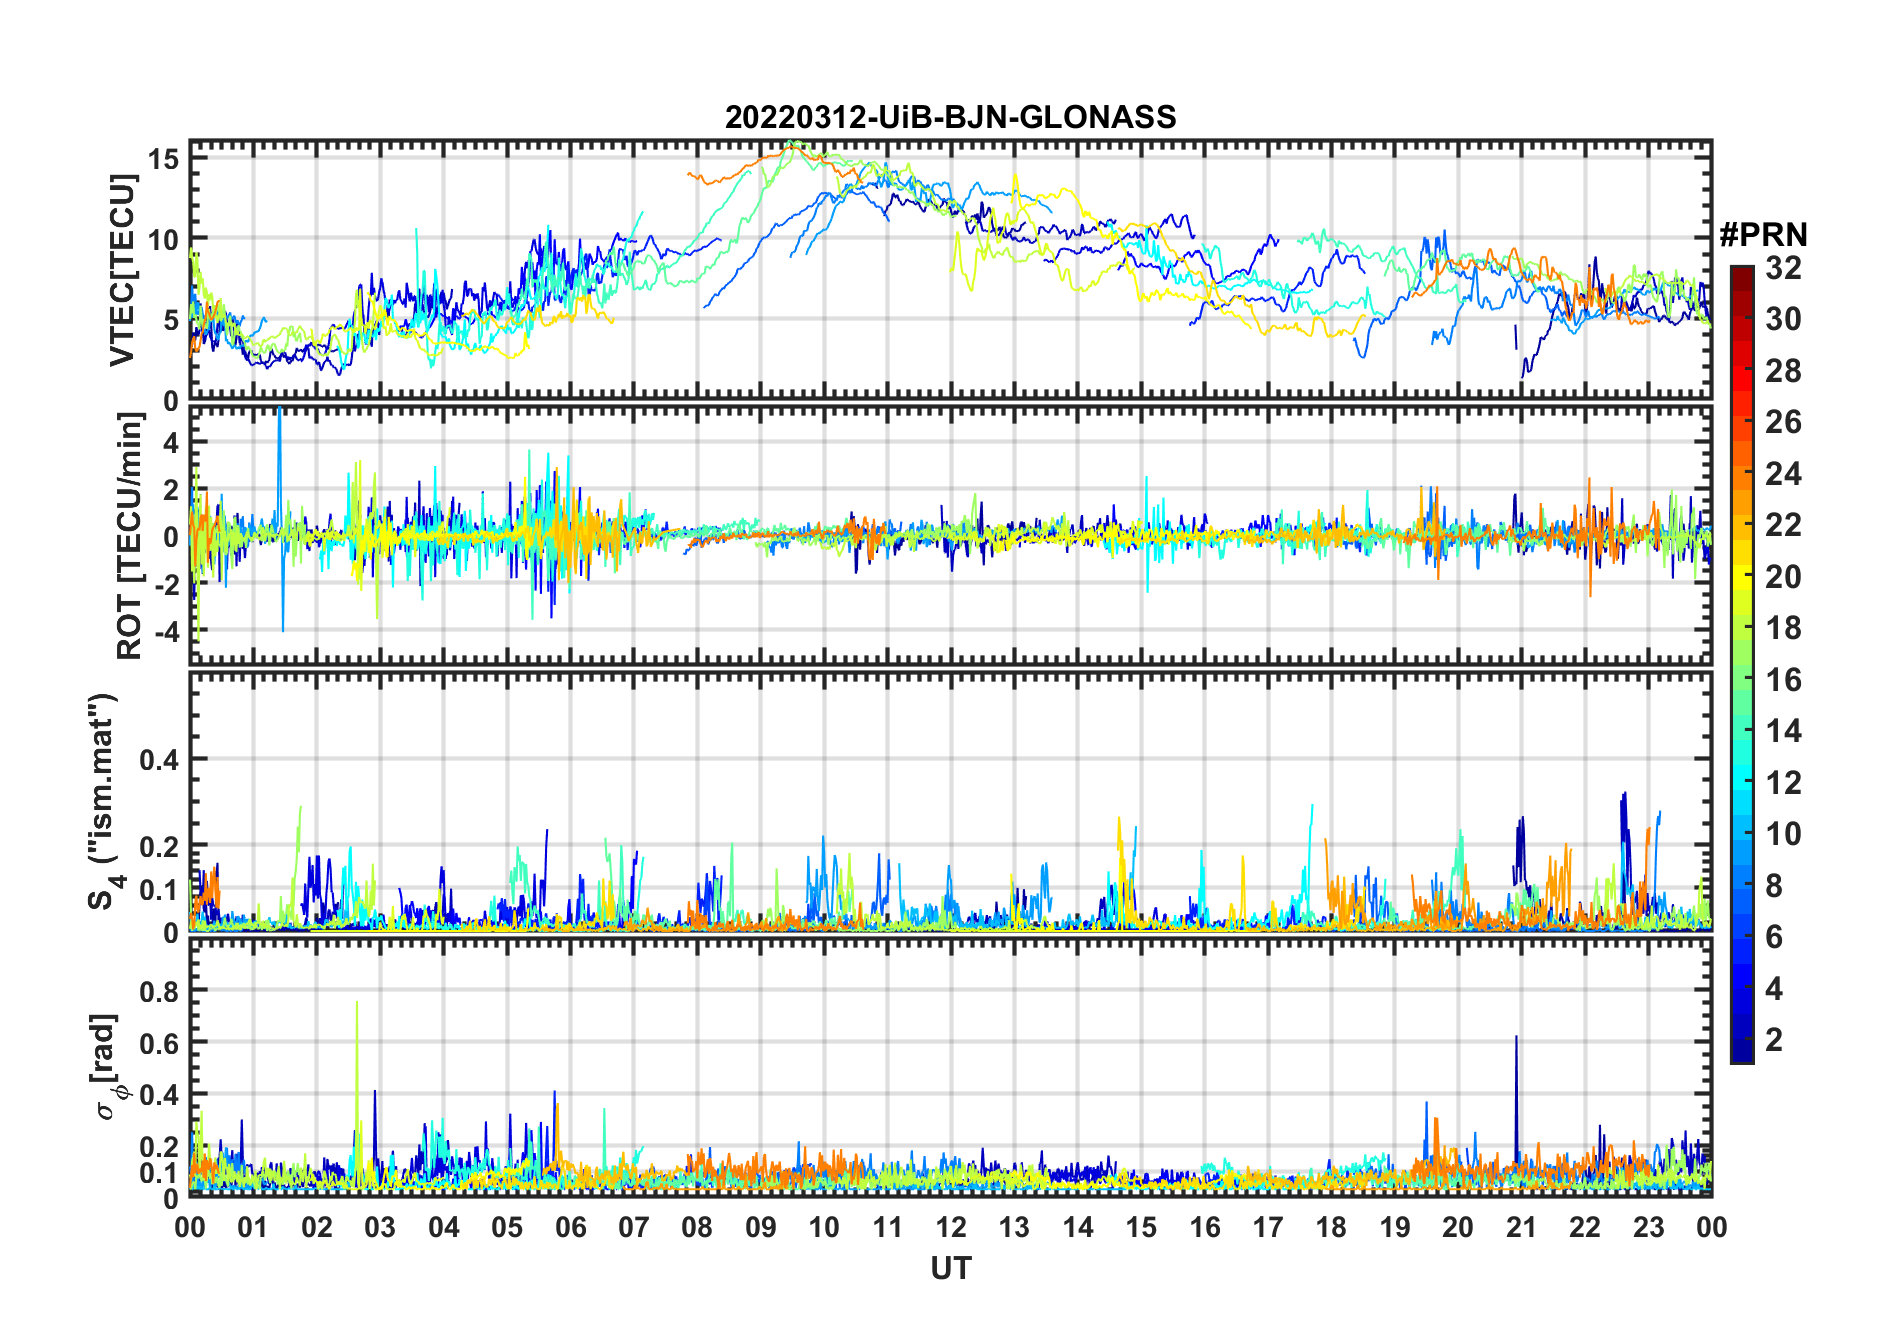Click the VTEC peak near 09:30 UT

(795, 146)
